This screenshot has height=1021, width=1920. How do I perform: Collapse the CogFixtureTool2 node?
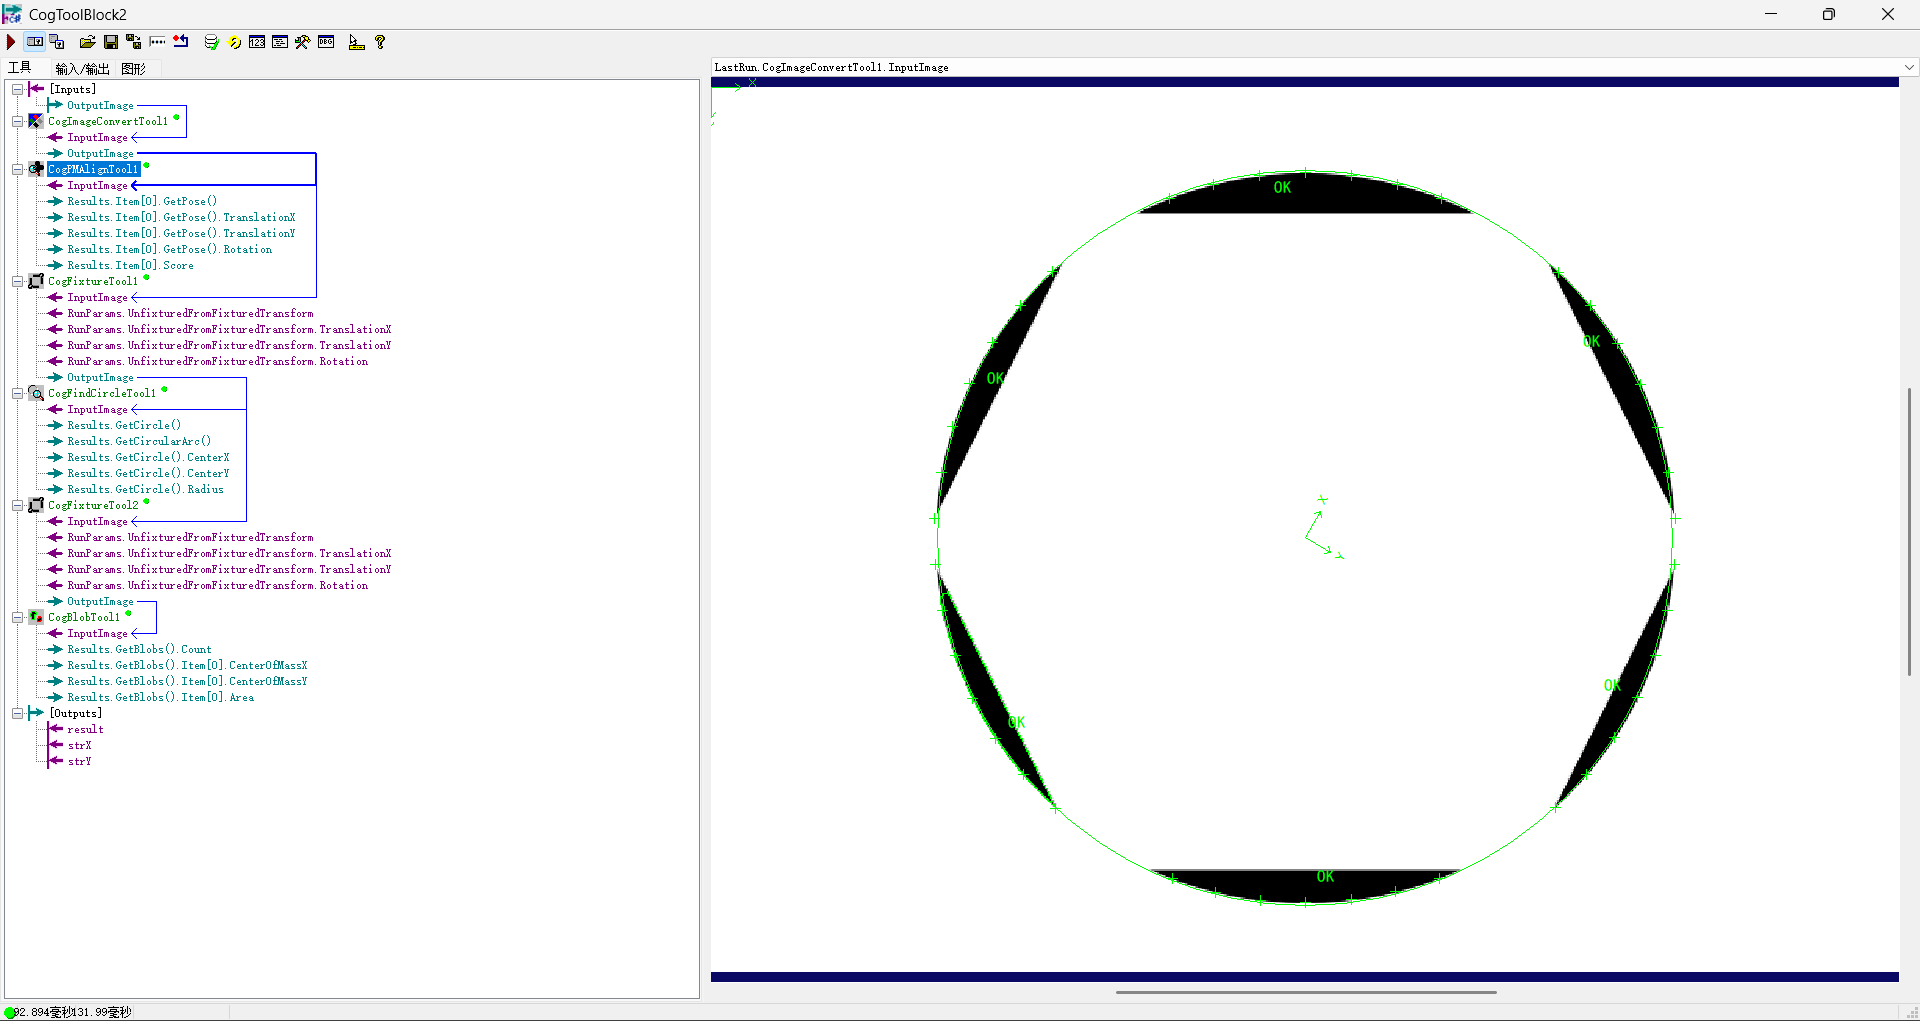tap(17, 505)
